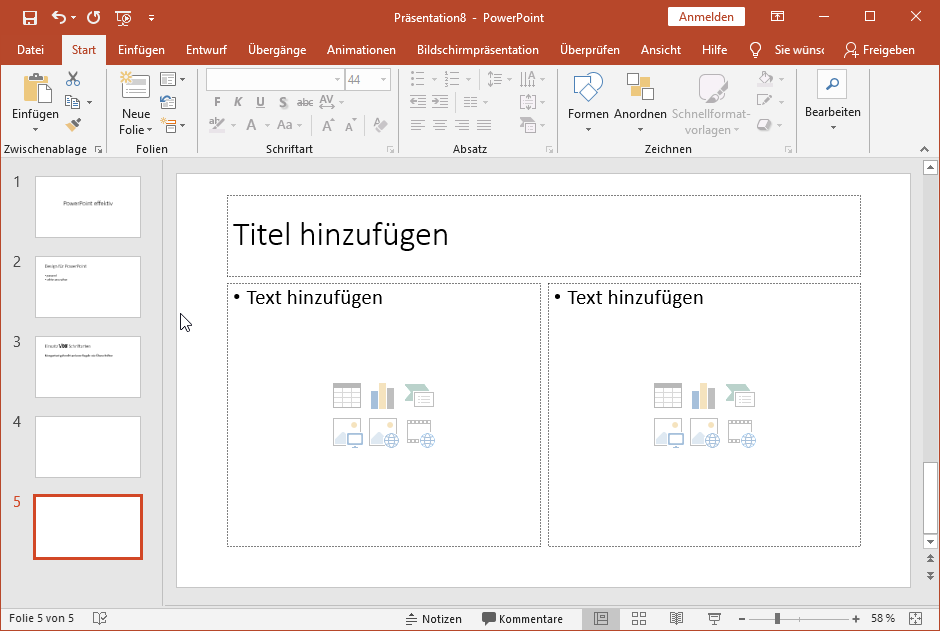
Task: Toggle strikethrough (abc) formatting
Action: click(305, 102)
